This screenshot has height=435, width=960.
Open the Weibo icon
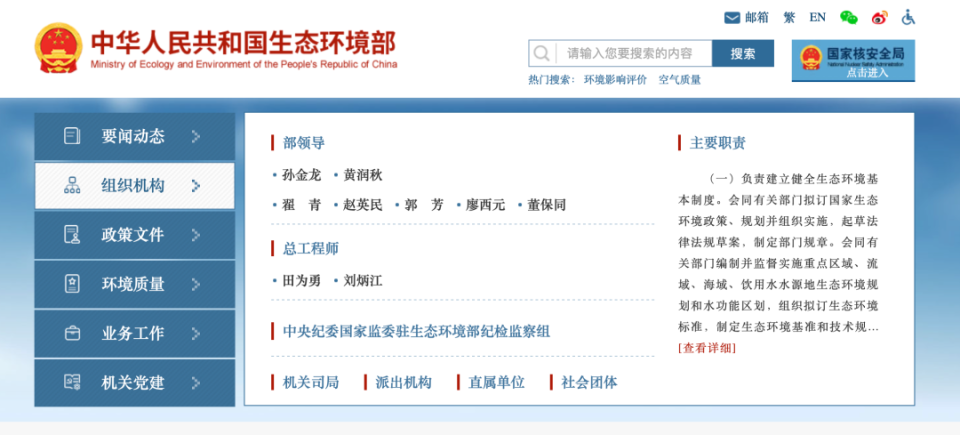[x=880, y=18]
